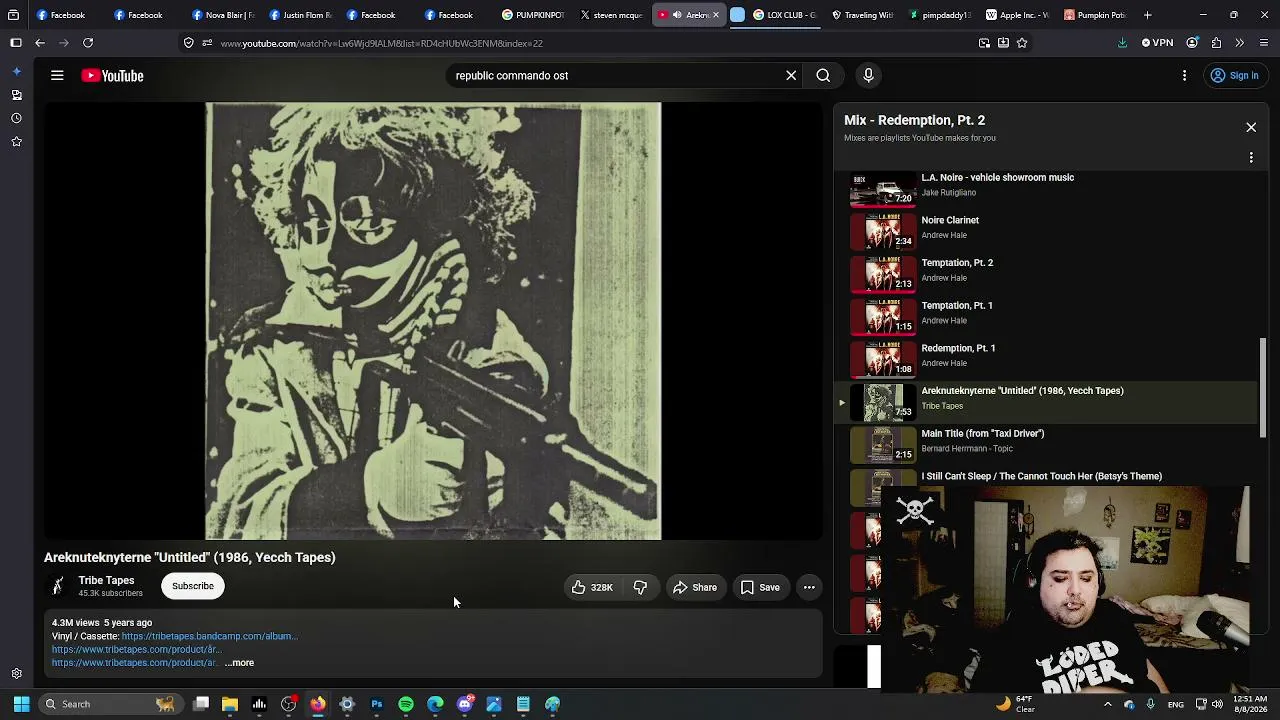Switch to the Apple Inc. Wikipedia tab
1280x720 pixels.
coord(1018,15)
